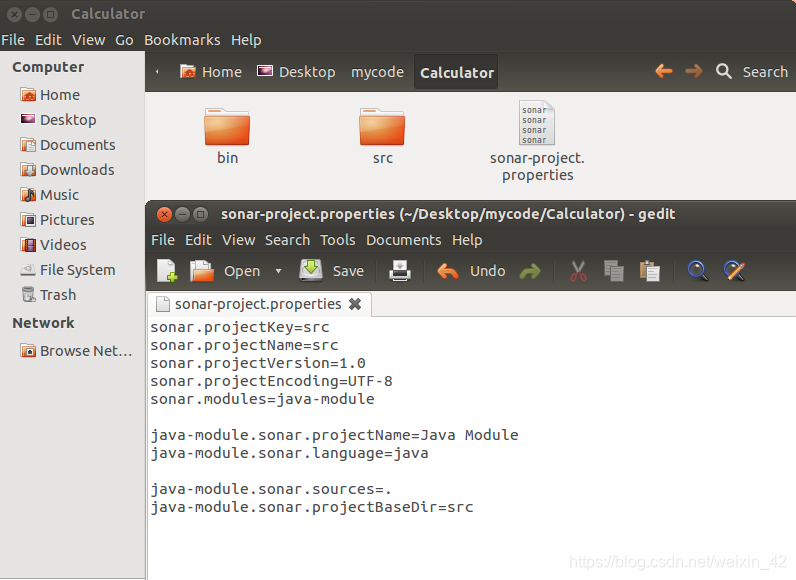Image resolution: width=796 pixels, height=580 pixels.
Task: Click the Search button in file manager
Action: 752,72
